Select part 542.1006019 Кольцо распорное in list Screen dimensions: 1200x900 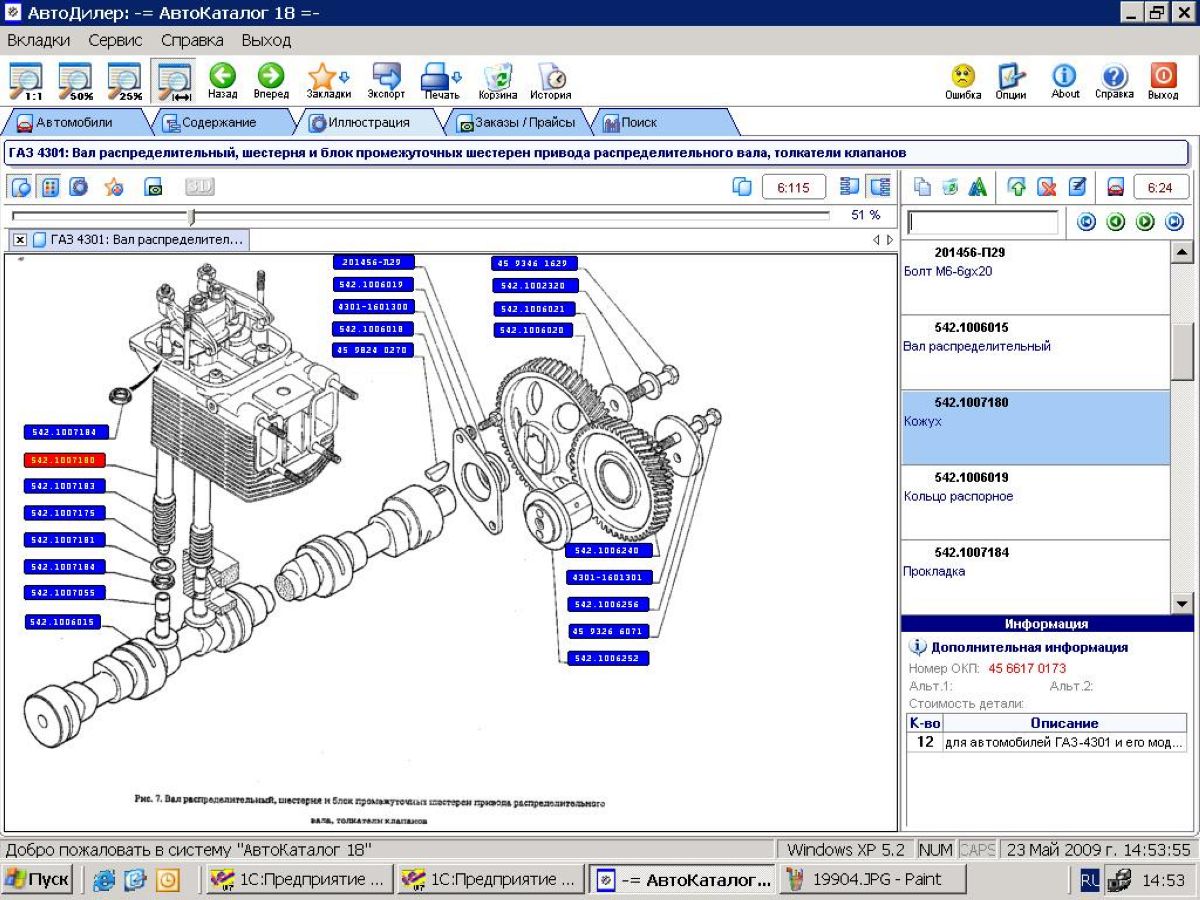click(x=1035, y=502)
